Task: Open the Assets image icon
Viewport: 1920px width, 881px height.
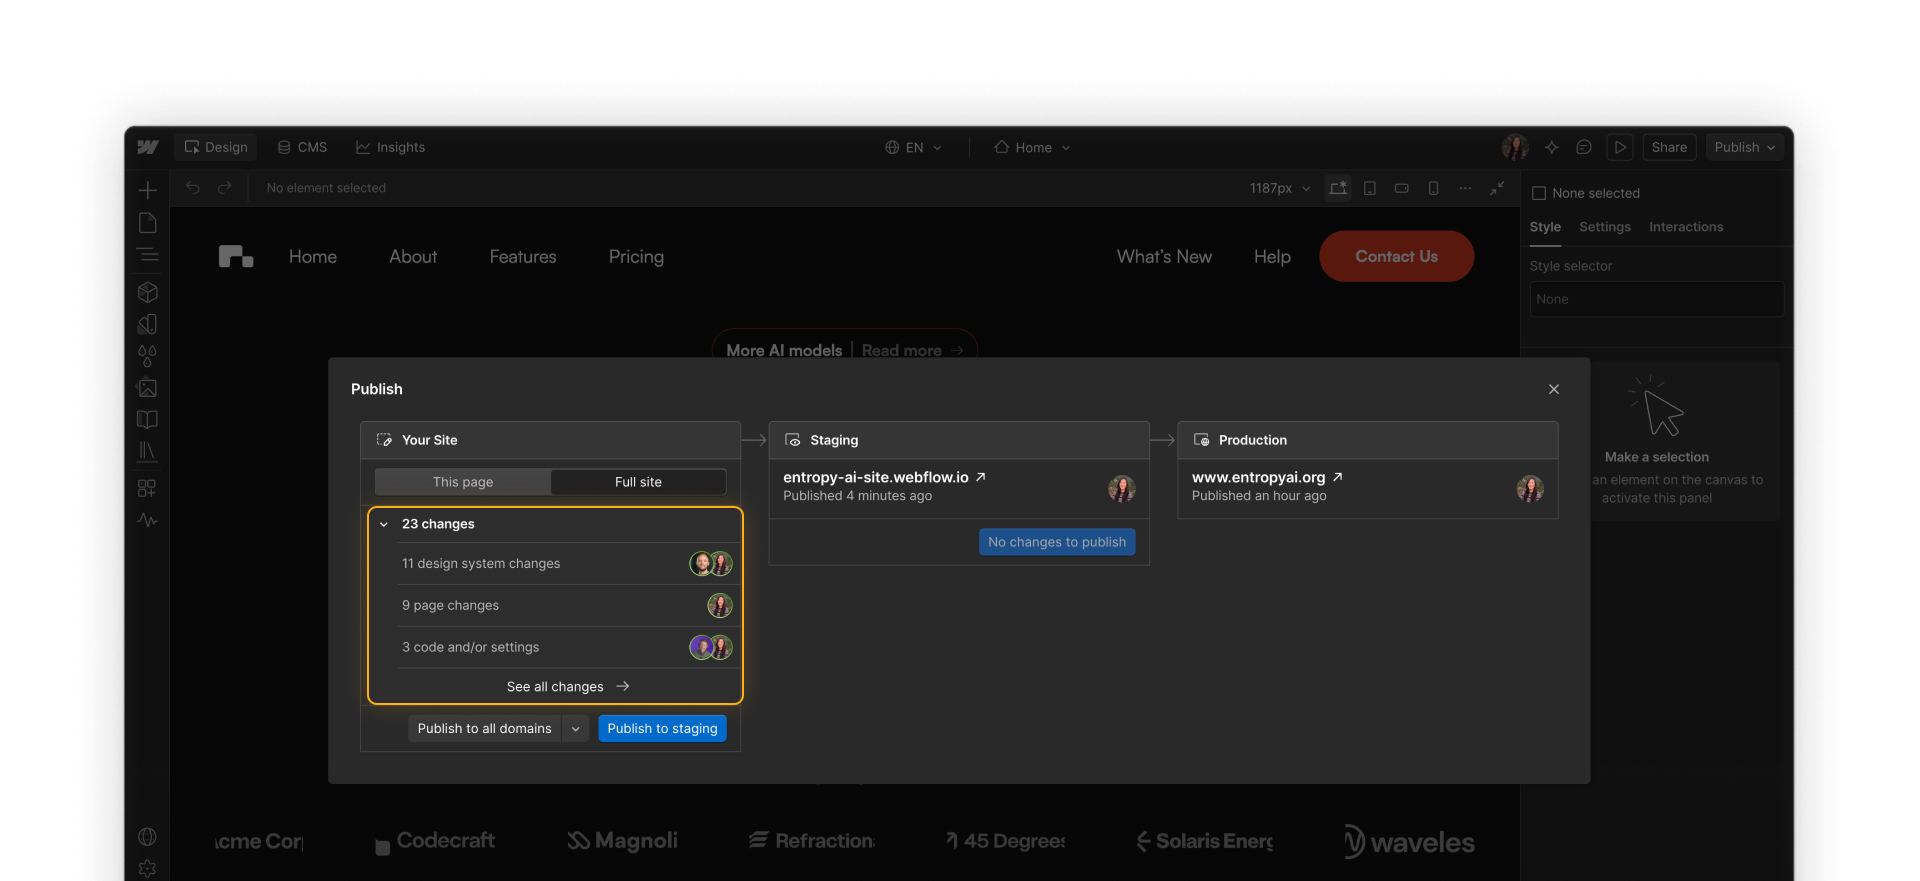Action: coord(148,388)
